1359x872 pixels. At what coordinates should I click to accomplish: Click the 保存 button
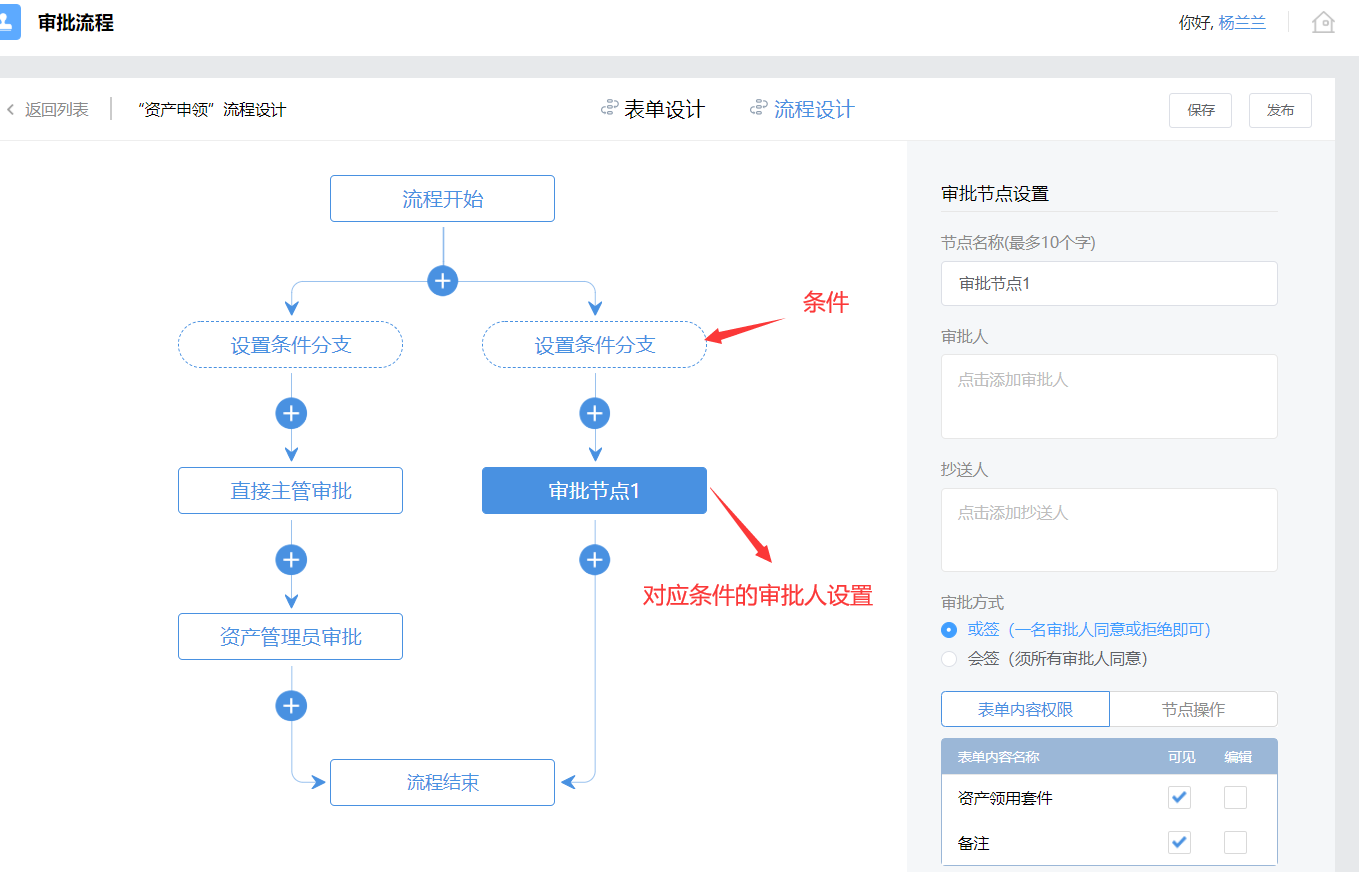coord(1200,110)
